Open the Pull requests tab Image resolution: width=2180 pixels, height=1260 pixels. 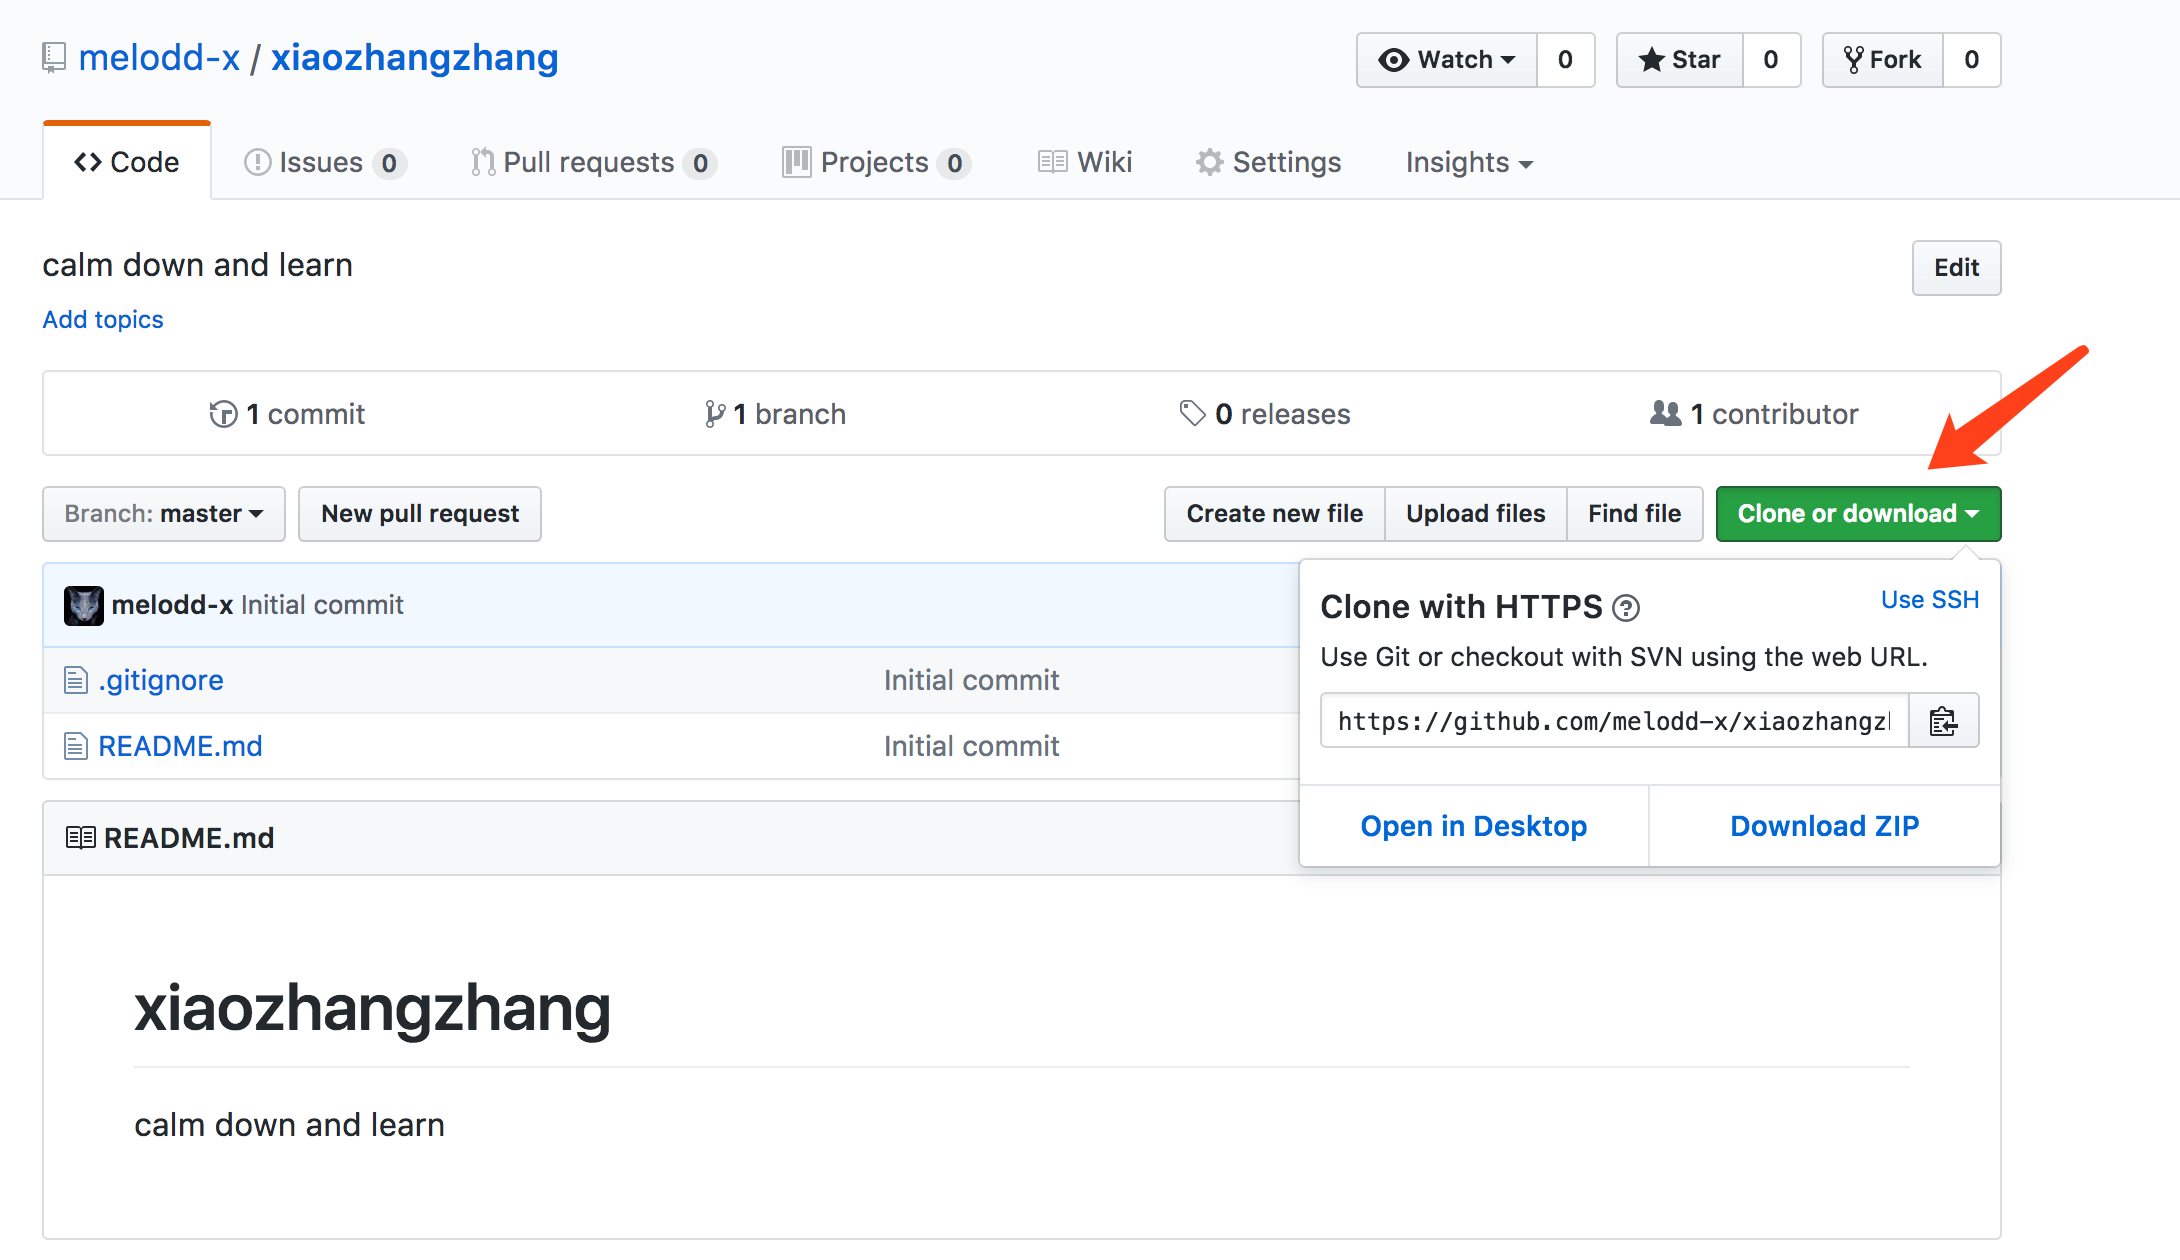pos(592,162)
